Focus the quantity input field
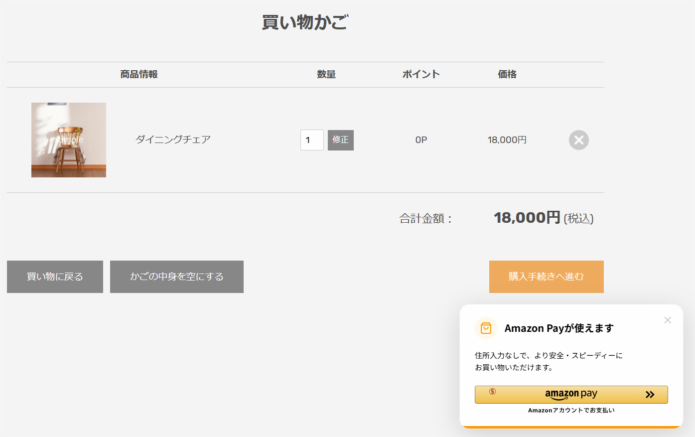The width and height of the screenshot is (695, 437). [x=311, y=140]
